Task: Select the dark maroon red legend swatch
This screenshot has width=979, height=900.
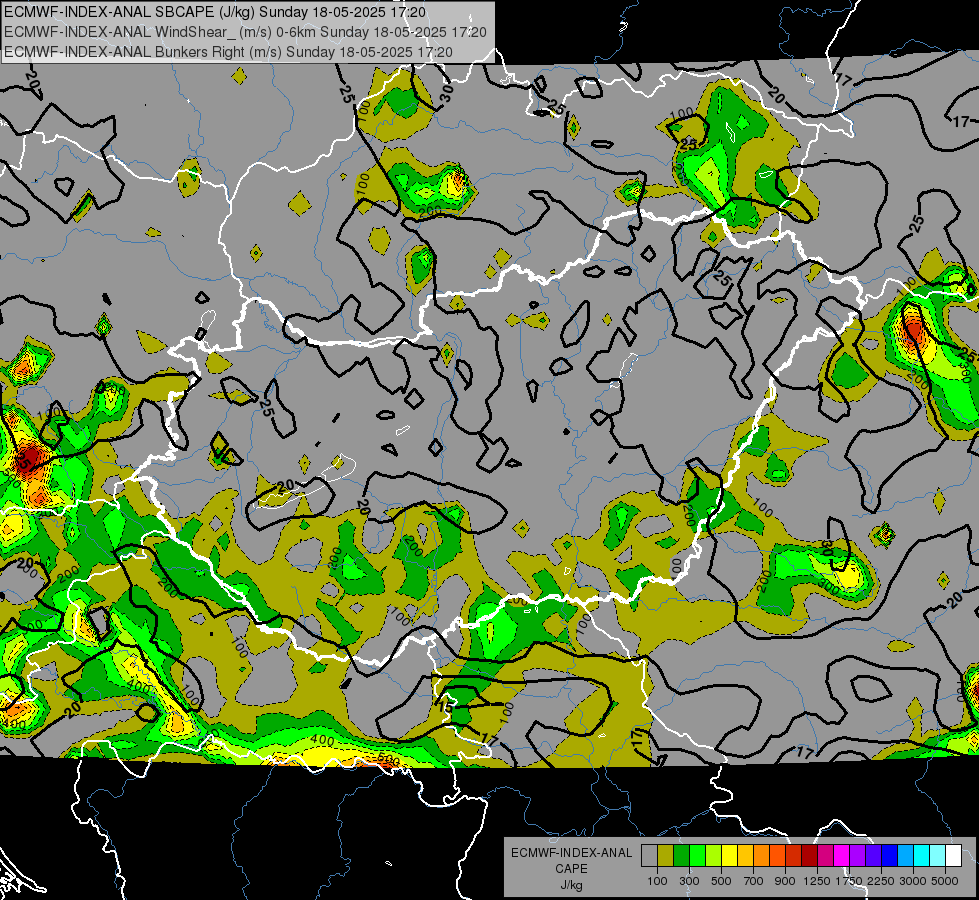Action: pos(809,856)
